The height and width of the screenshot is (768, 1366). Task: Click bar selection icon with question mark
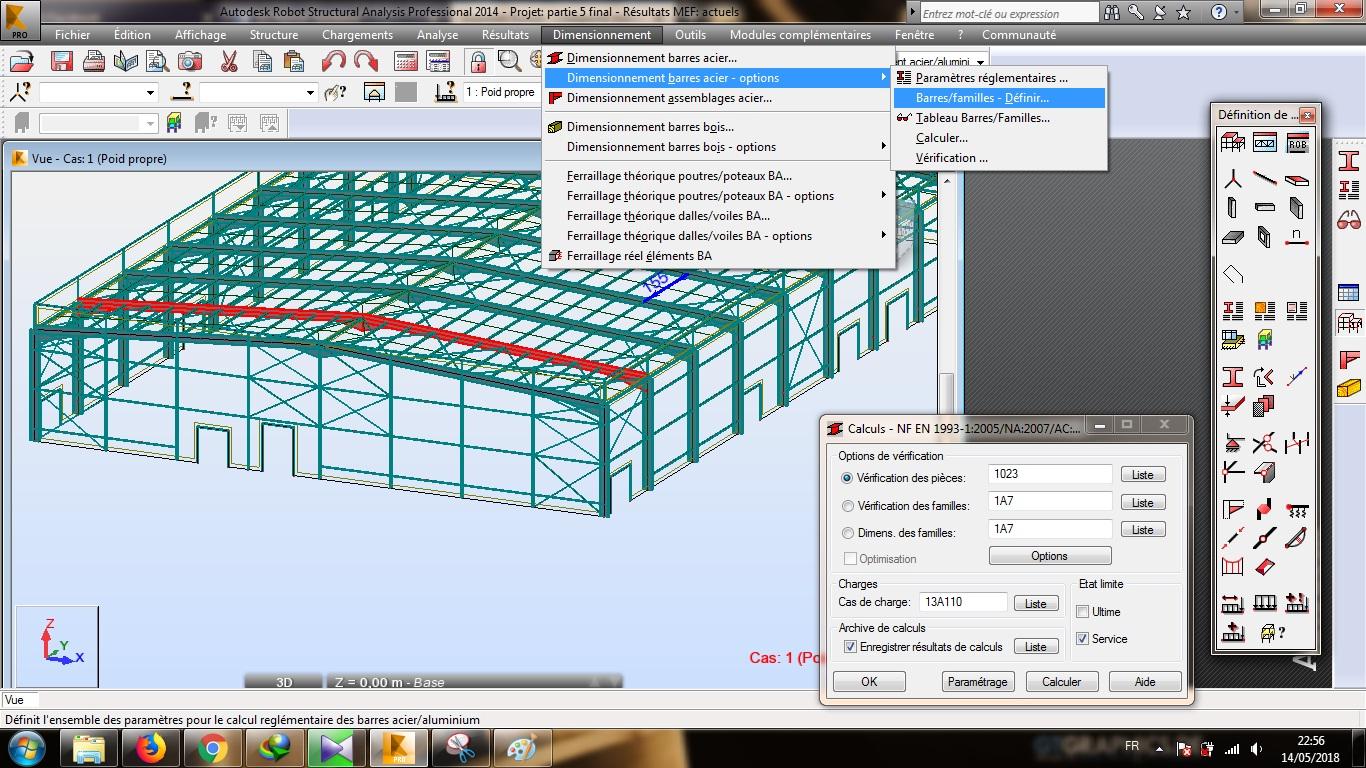click(181, 92)
